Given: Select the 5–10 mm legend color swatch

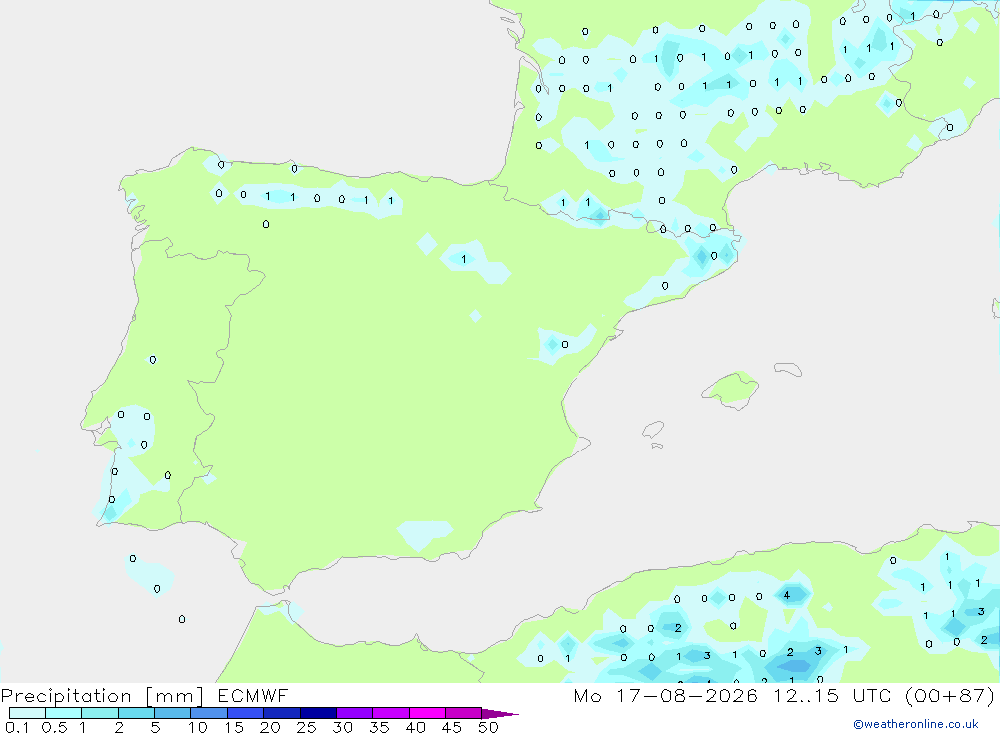Looking at the screenshot, I should 173,713.
